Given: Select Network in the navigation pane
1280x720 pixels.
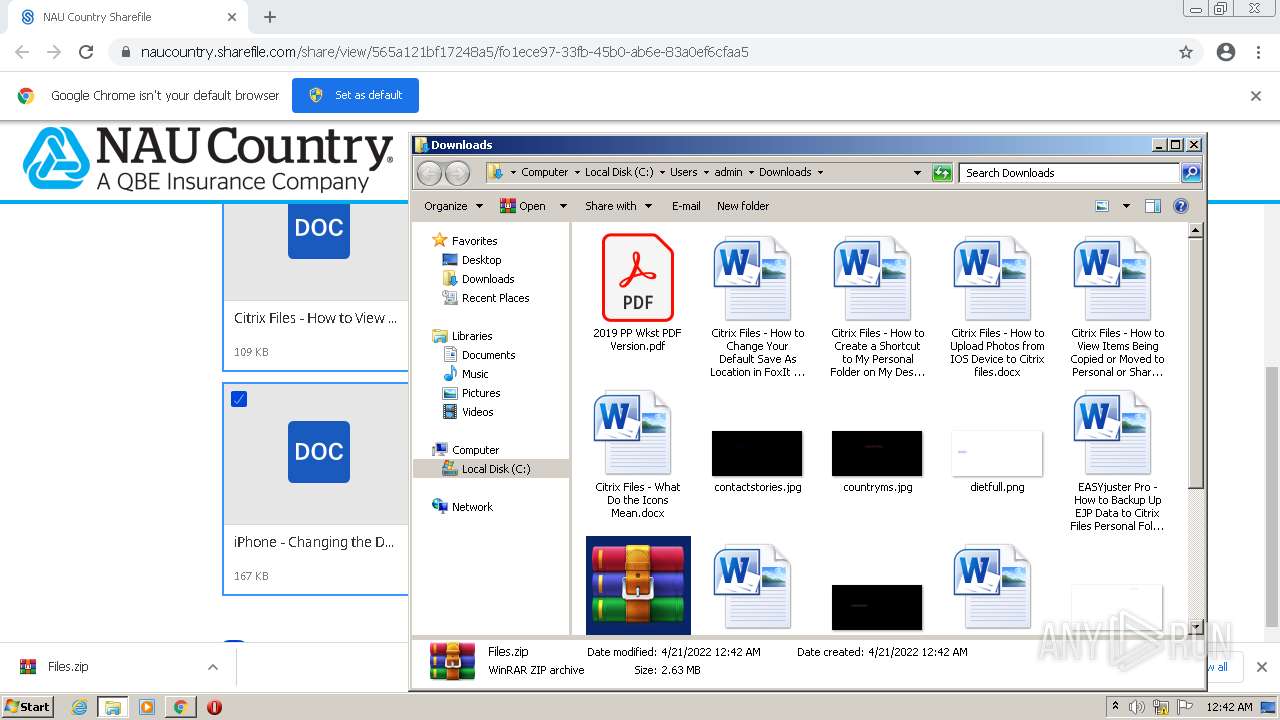Looking at the screenshot, I should pyautogui.click(x=472, y=507).
